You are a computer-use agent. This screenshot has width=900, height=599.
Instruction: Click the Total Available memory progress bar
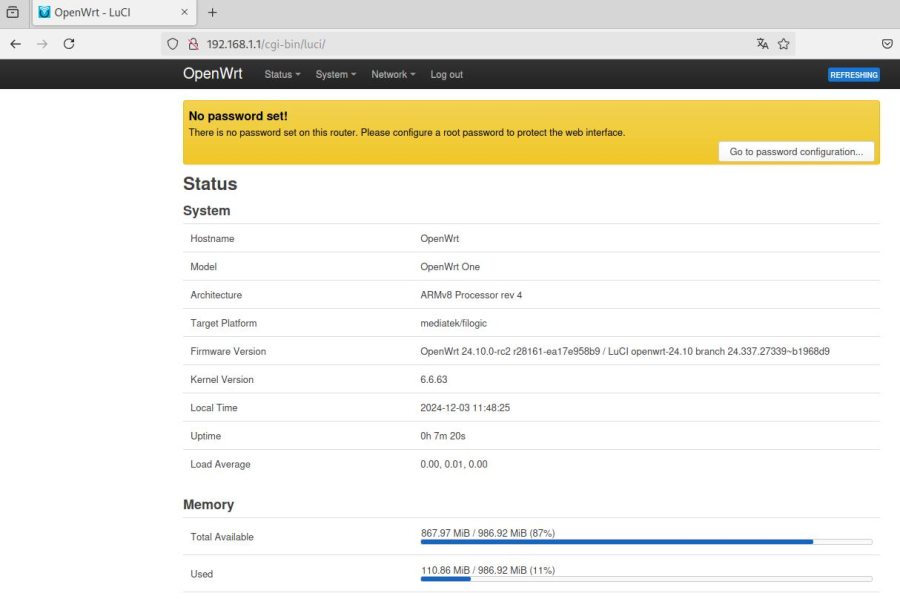[x=646, y=541]
